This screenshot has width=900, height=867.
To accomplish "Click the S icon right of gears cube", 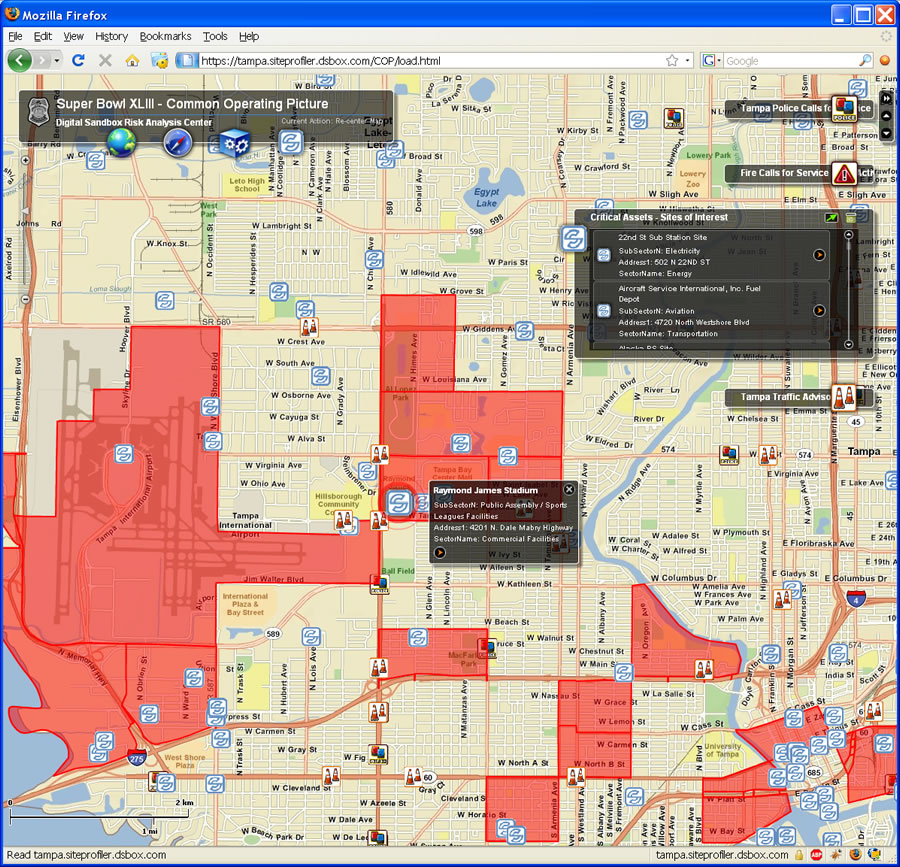I will tap(291, 142).
